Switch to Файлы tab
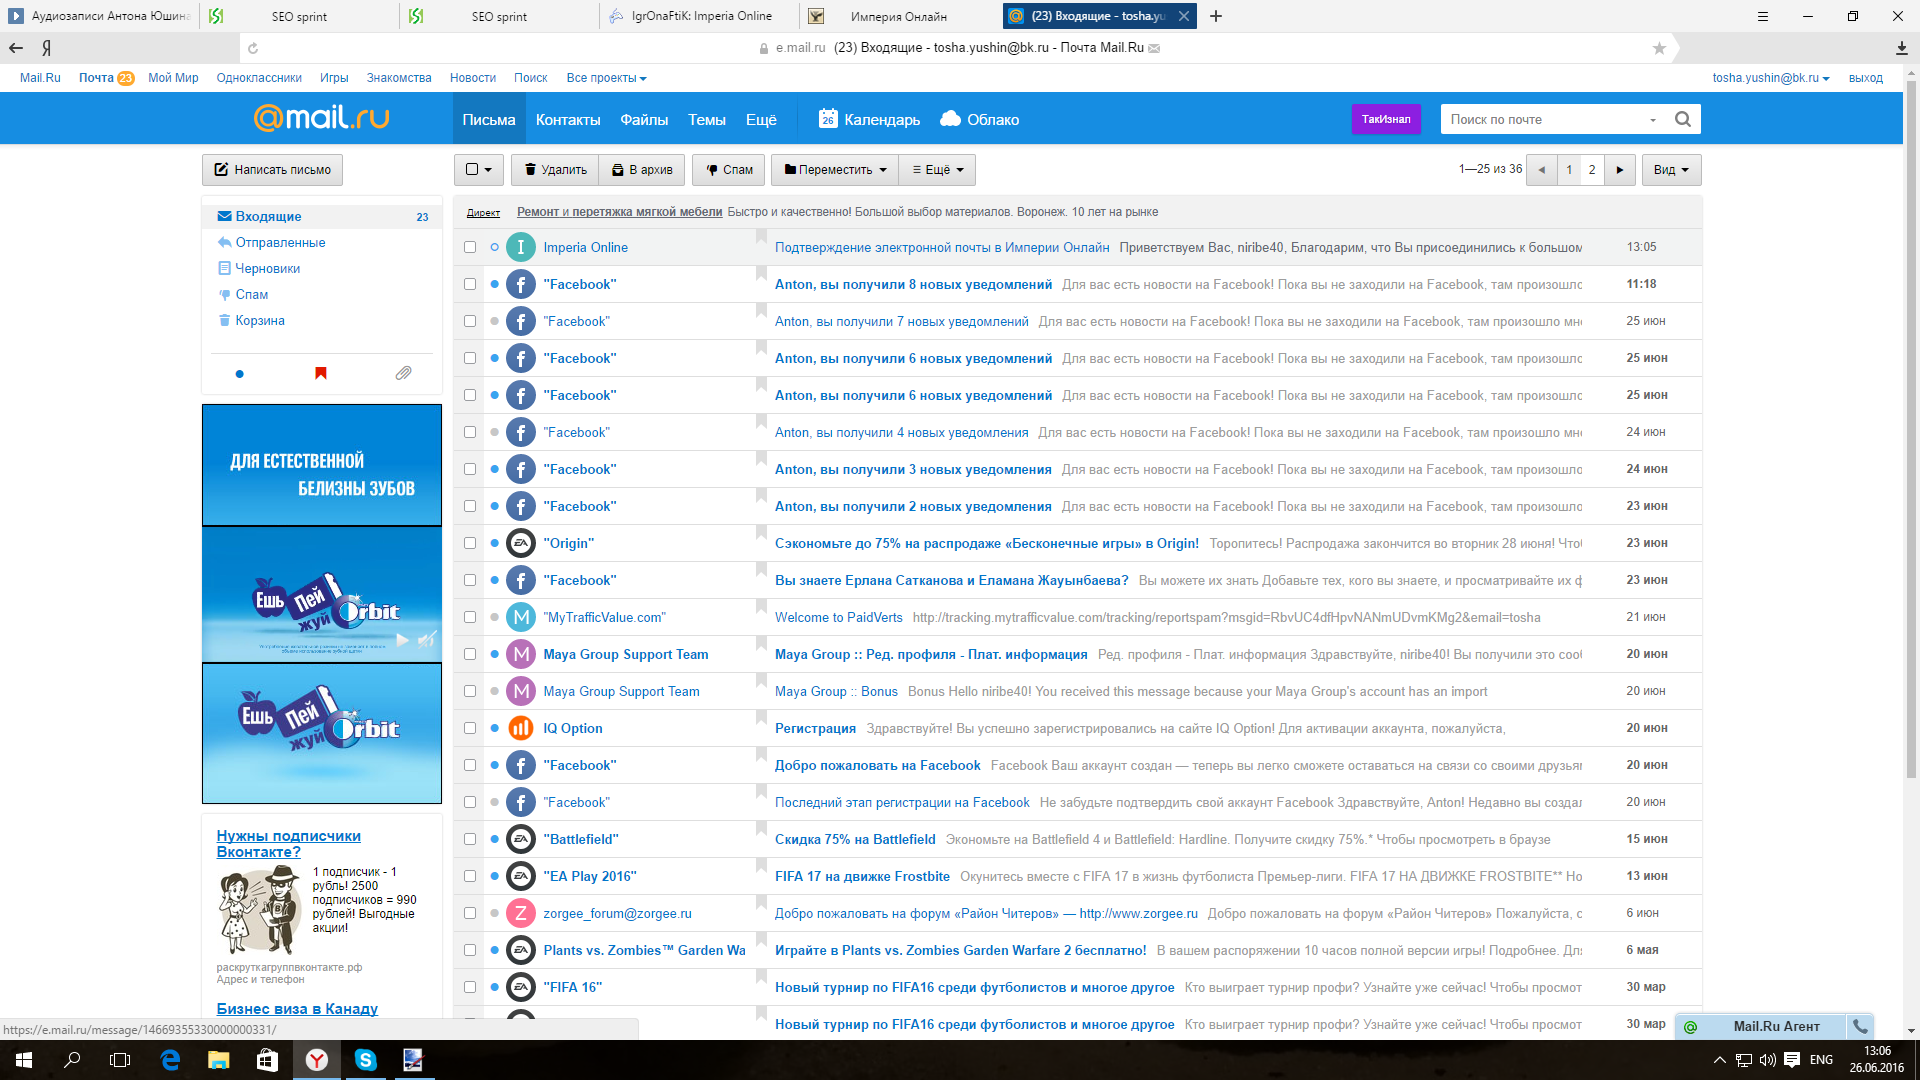Screen dimensions: 1920x1080 pyautogui.click(x=644, y=119)
